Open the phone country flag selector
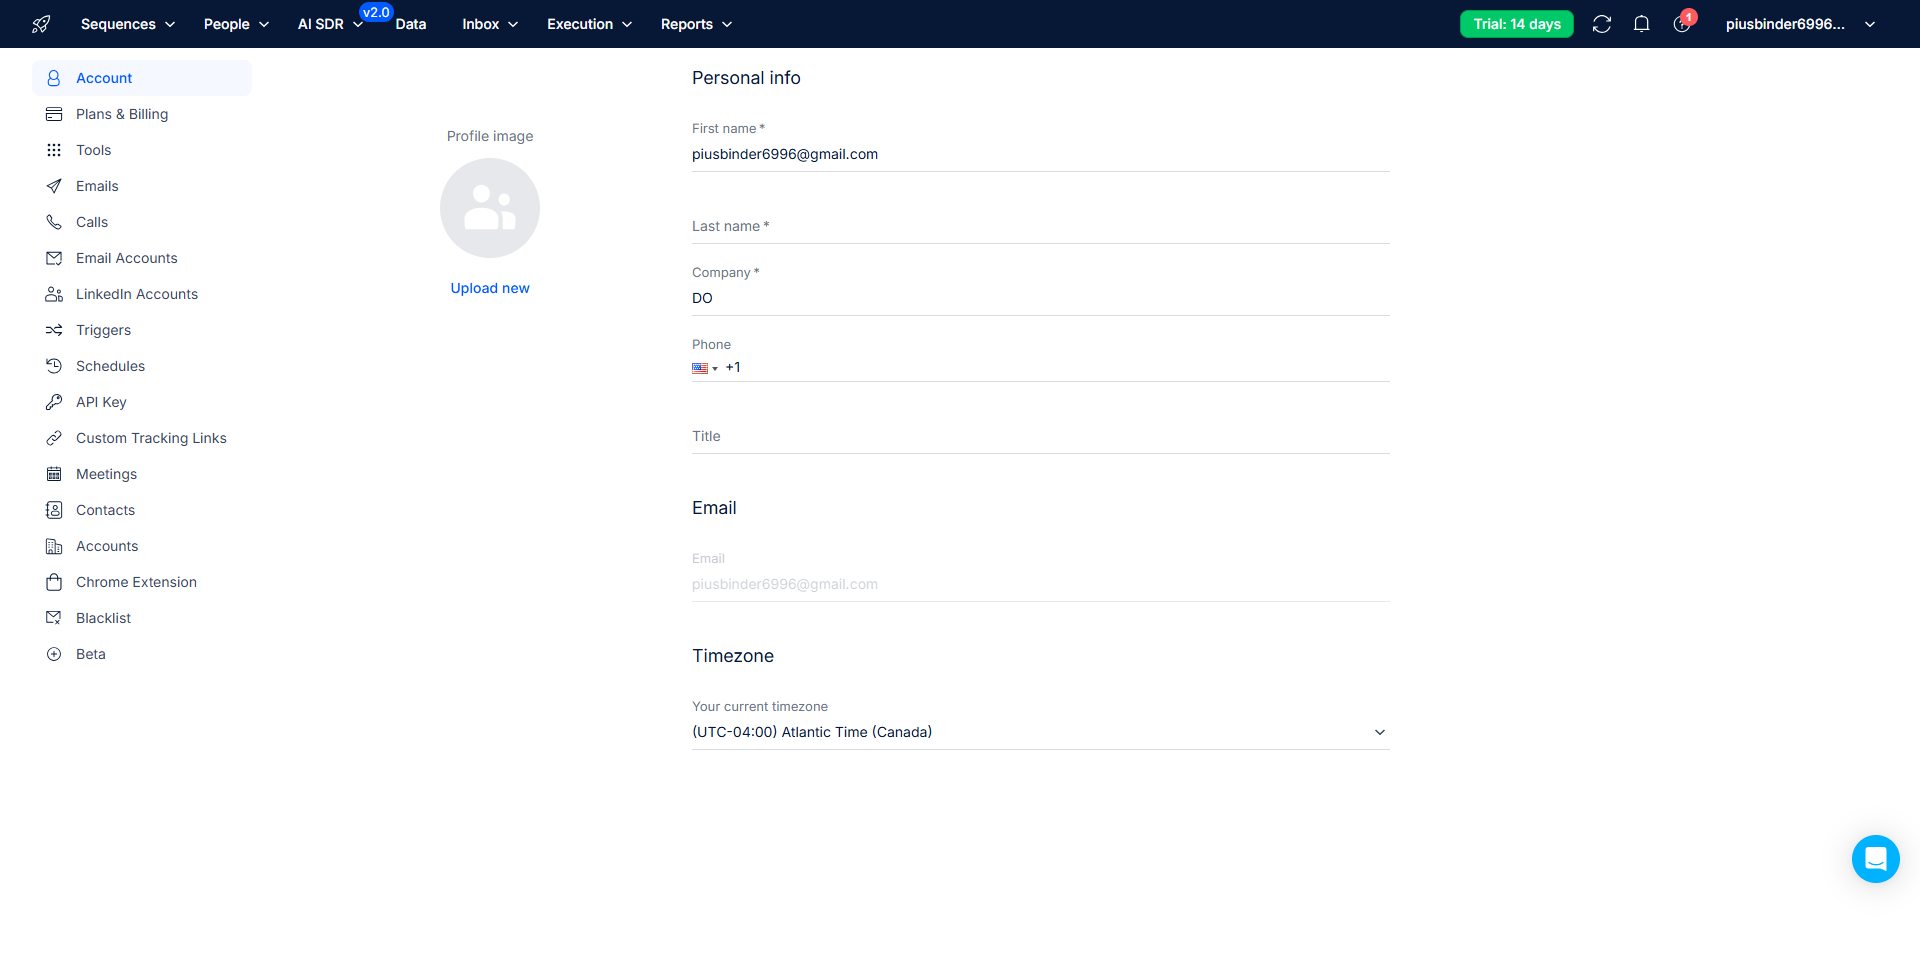This screenshot has width=1920, height=963. 704,368
